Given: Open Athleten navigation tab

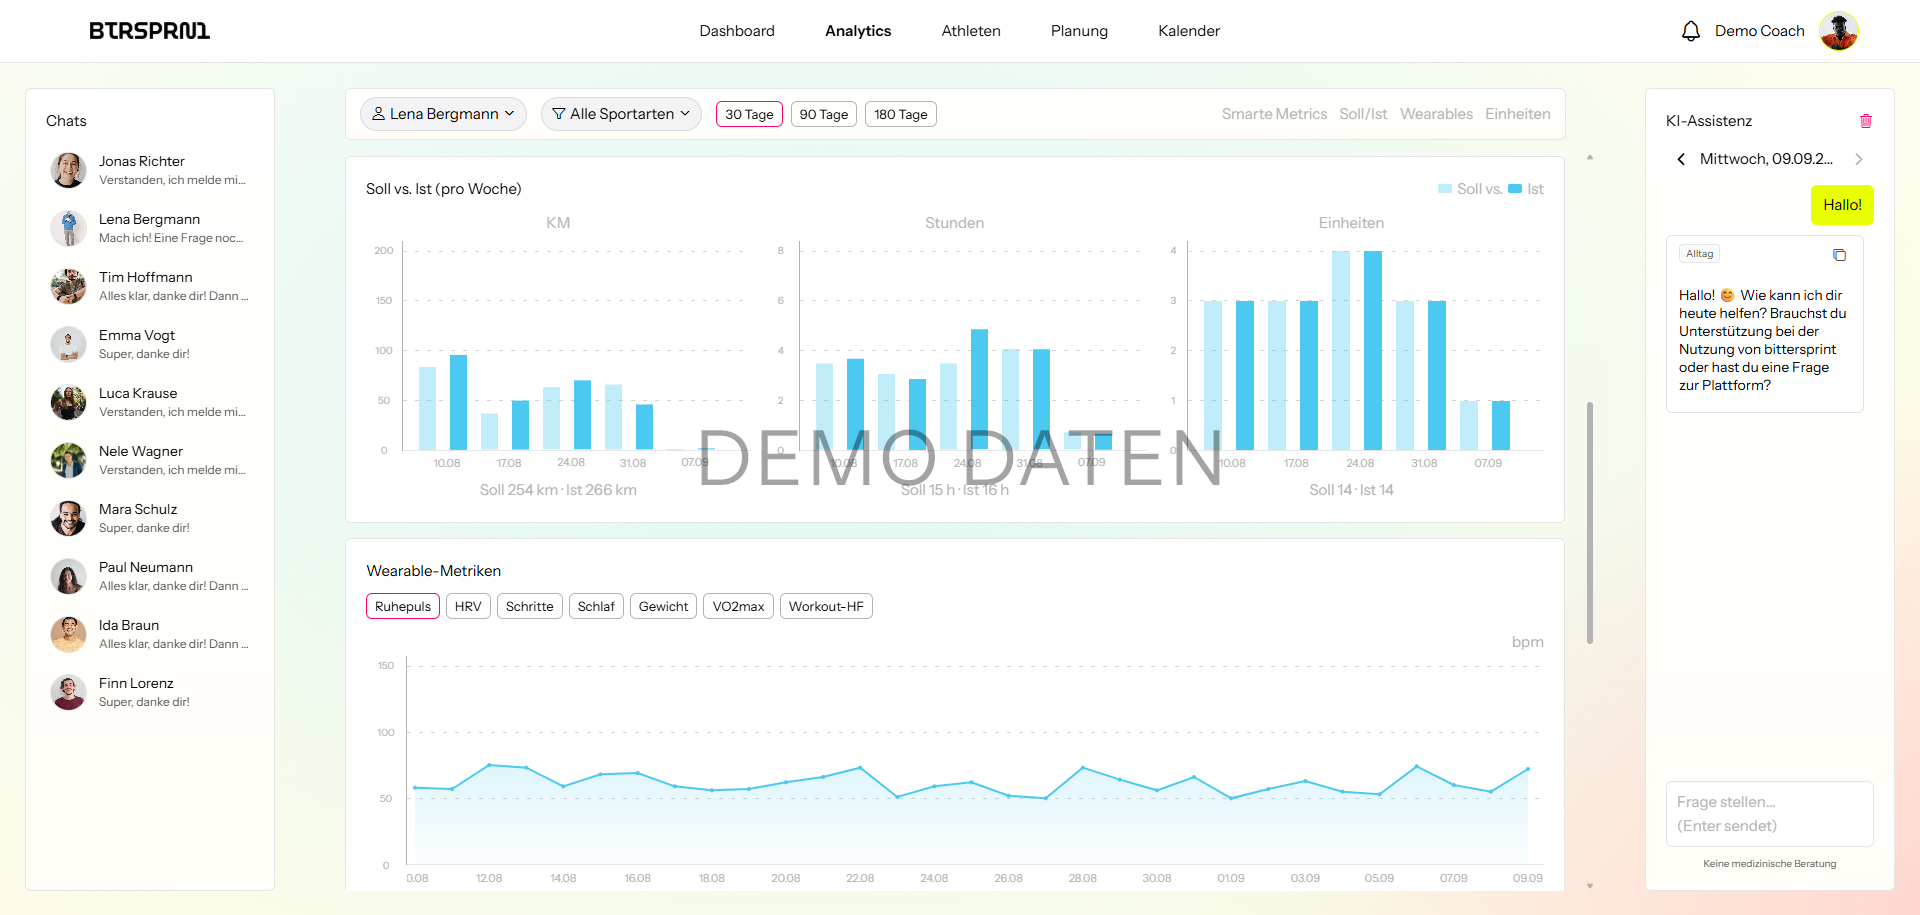Looking at the screenshot, I should pyautogui.click(x=971, y=31).
